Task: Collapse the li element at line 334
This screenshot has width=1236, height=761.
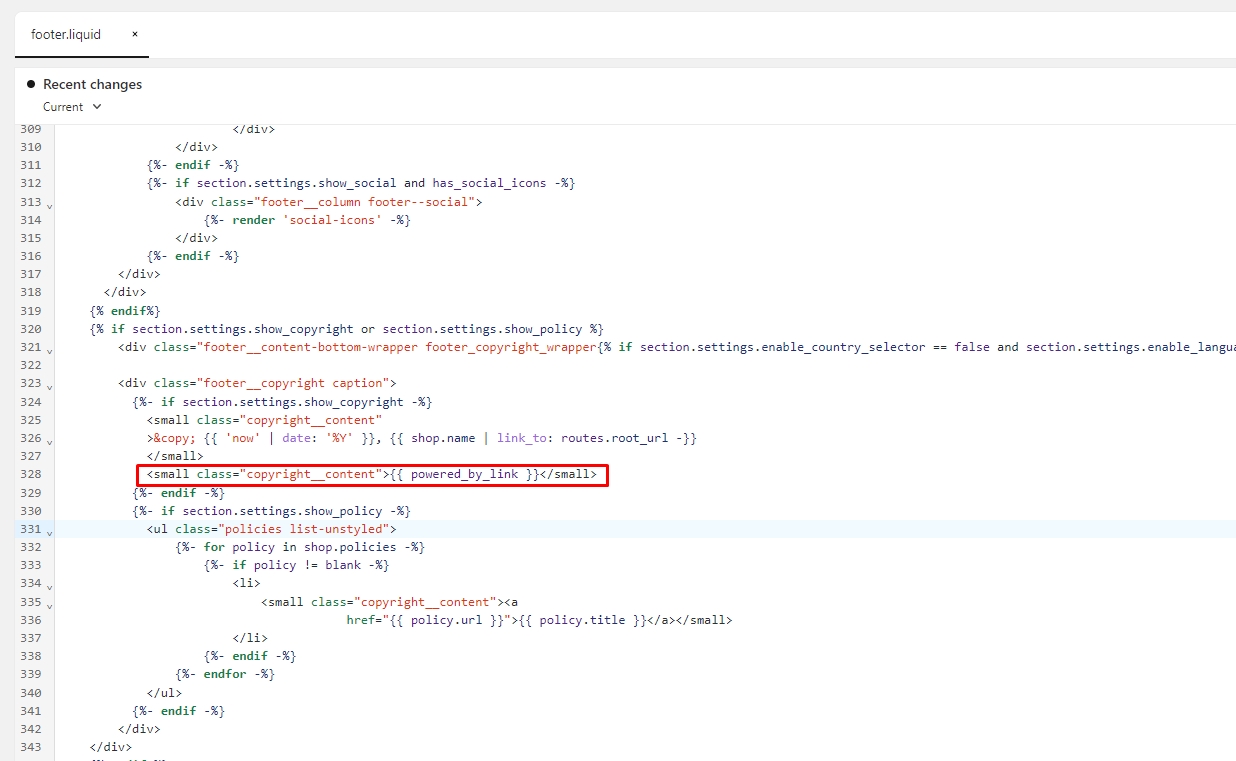Action: click(x=49, y=586)
